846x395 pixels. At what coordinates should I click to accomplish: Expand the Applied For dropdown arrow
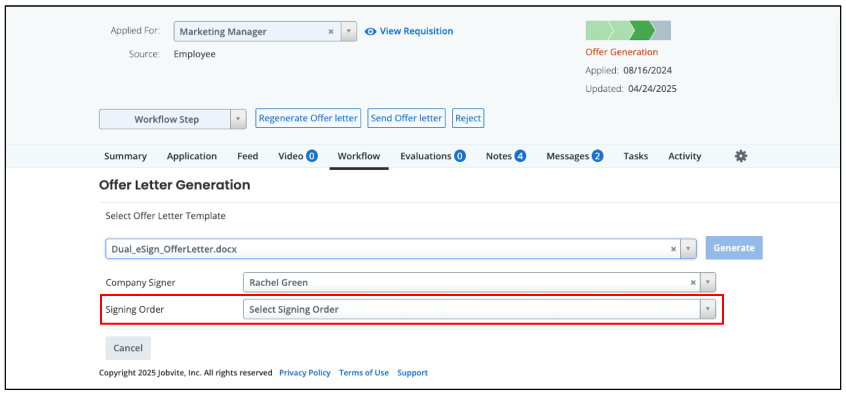point(349,32)
